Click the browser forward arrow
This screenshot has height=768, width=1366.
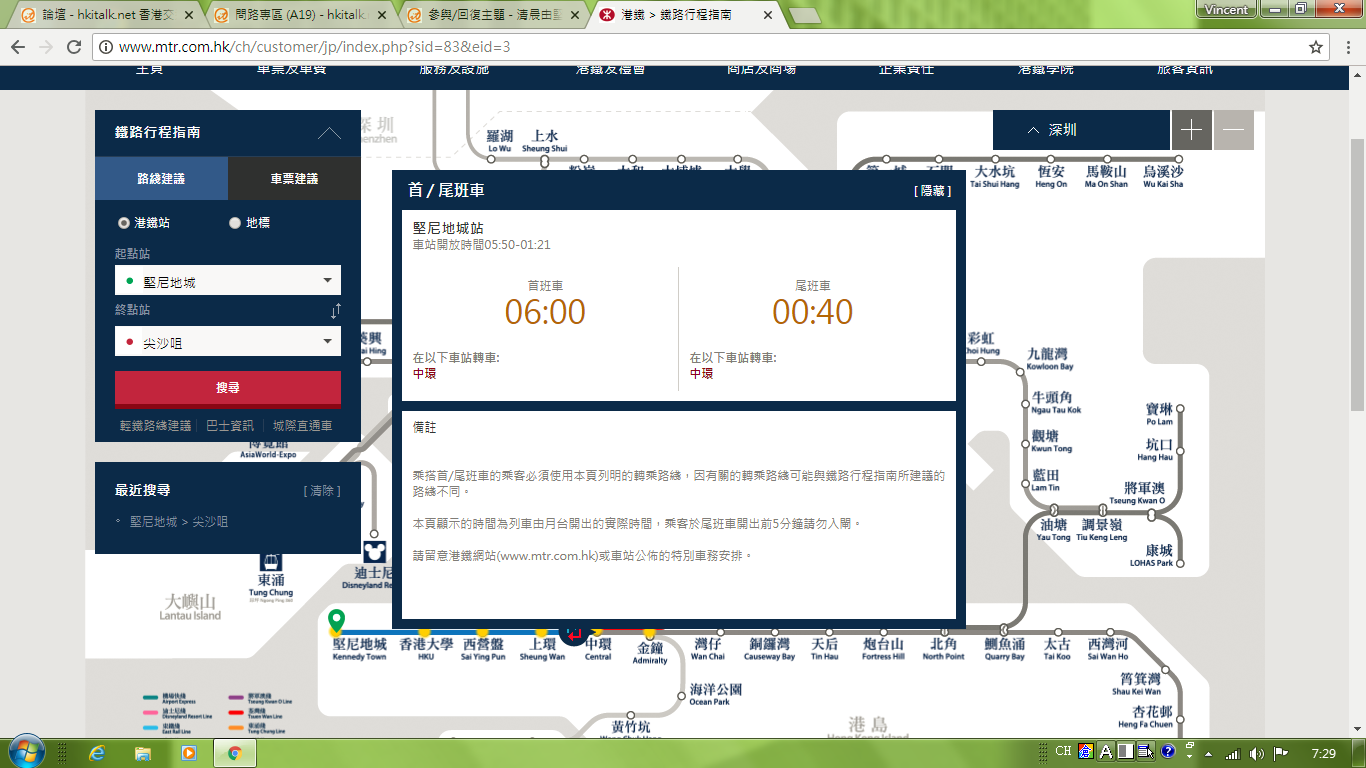[x=46, y=47]
